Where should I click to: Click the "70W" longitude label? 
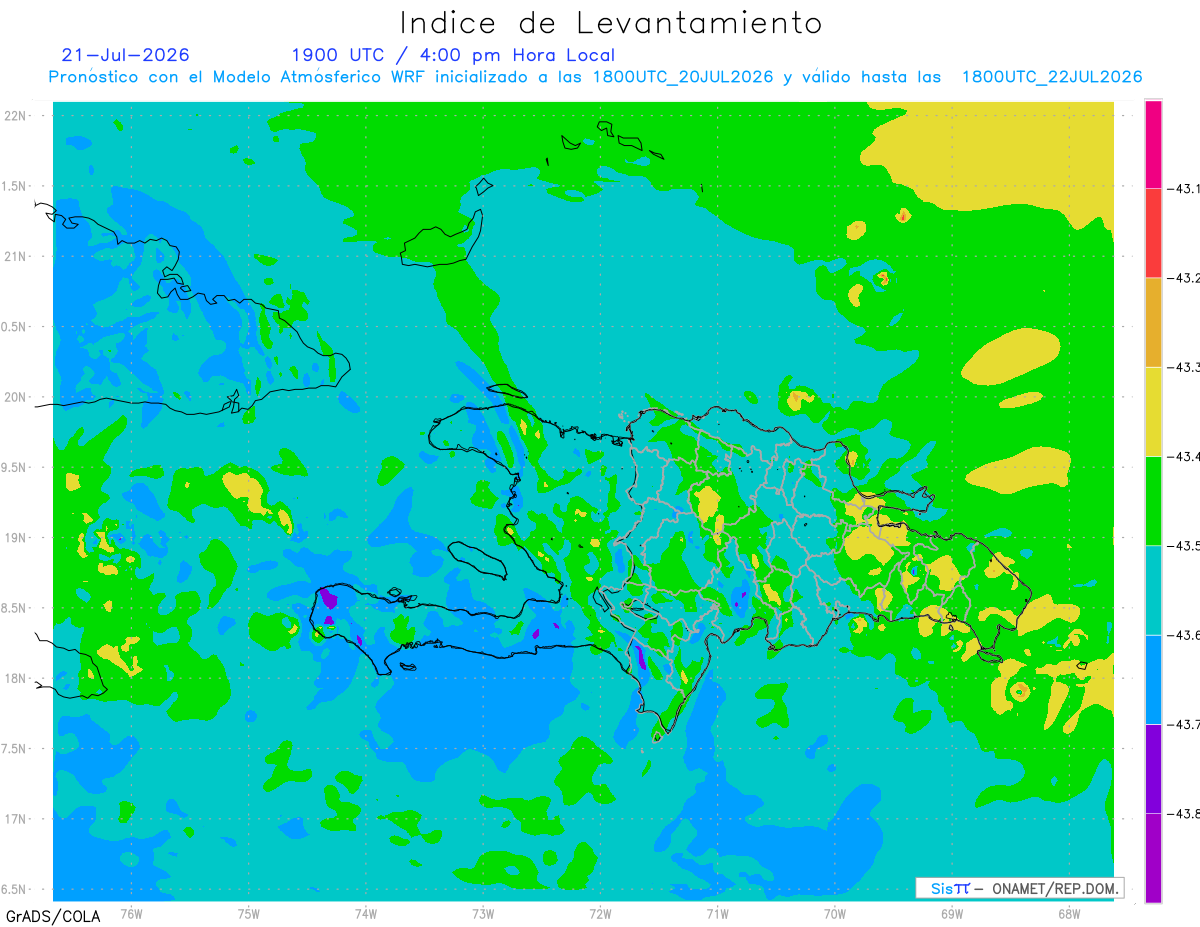[x=835, y=913]
